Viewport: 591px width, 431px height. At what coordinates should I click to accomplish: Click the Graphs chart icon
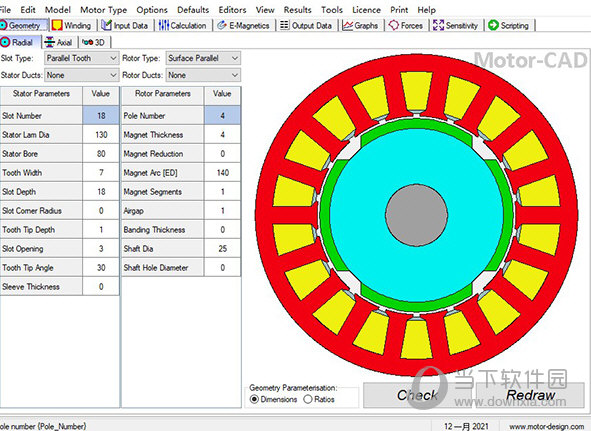[x=348, y=25]
